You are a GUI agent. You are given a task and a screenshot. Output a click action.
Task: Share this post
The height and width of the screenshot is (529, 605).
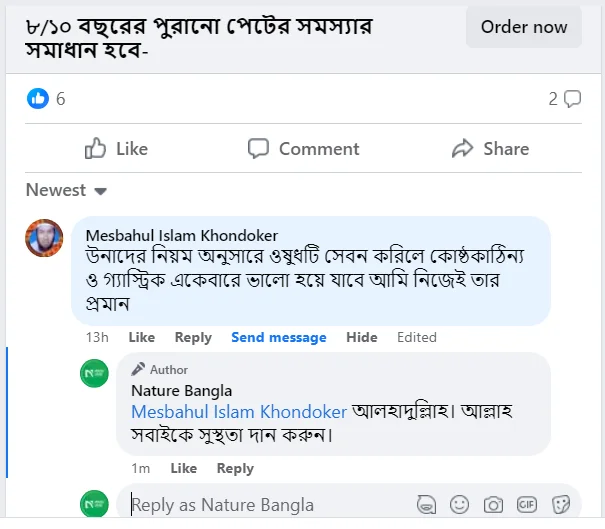(490, 149)
